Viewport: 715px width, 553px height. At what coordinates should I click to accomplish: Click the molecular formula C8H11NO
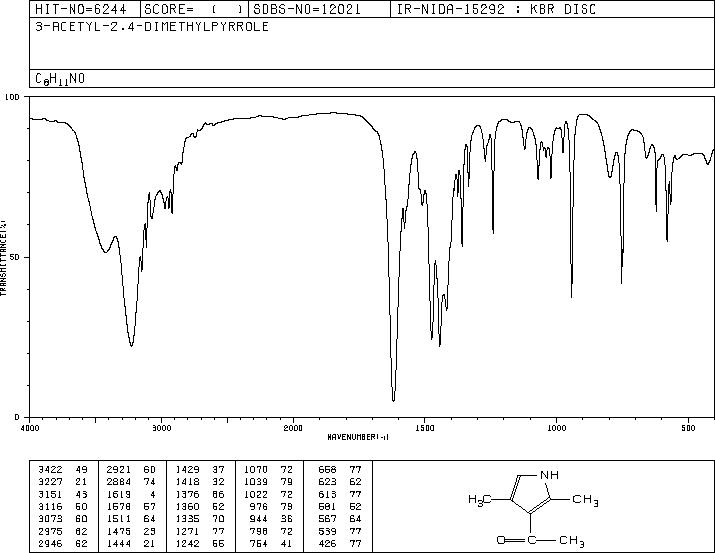pos(60,79)
